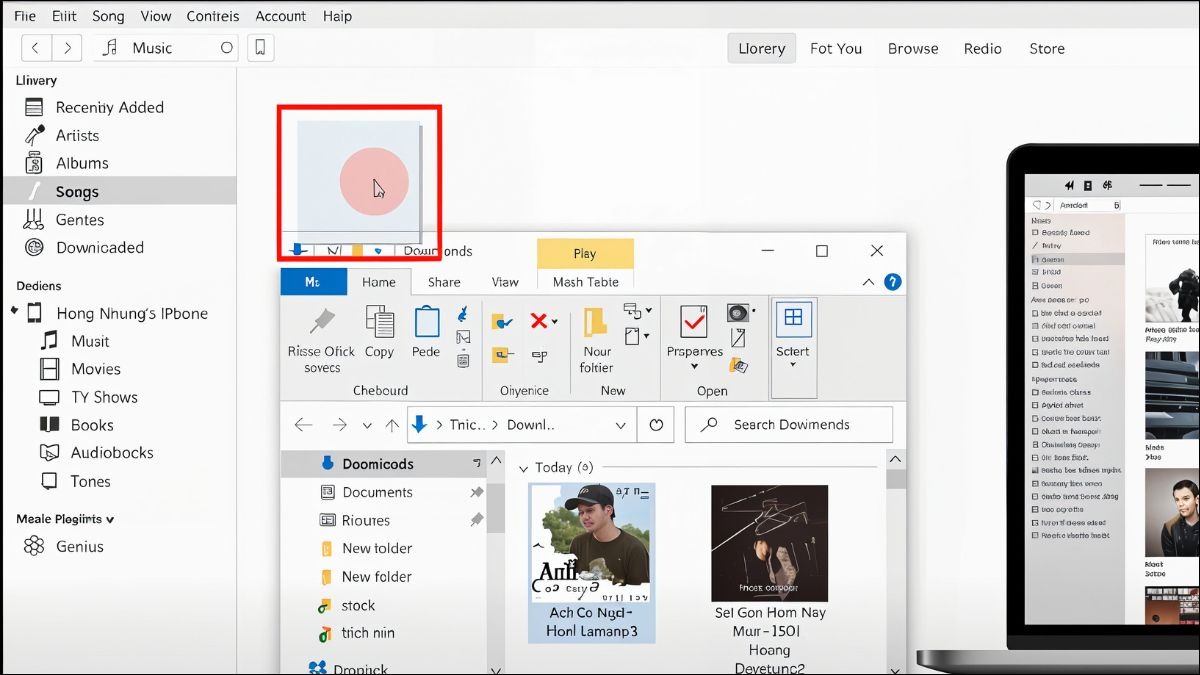
Task: Open Gentes in the library sidebar
Action: tap(80, 219)
